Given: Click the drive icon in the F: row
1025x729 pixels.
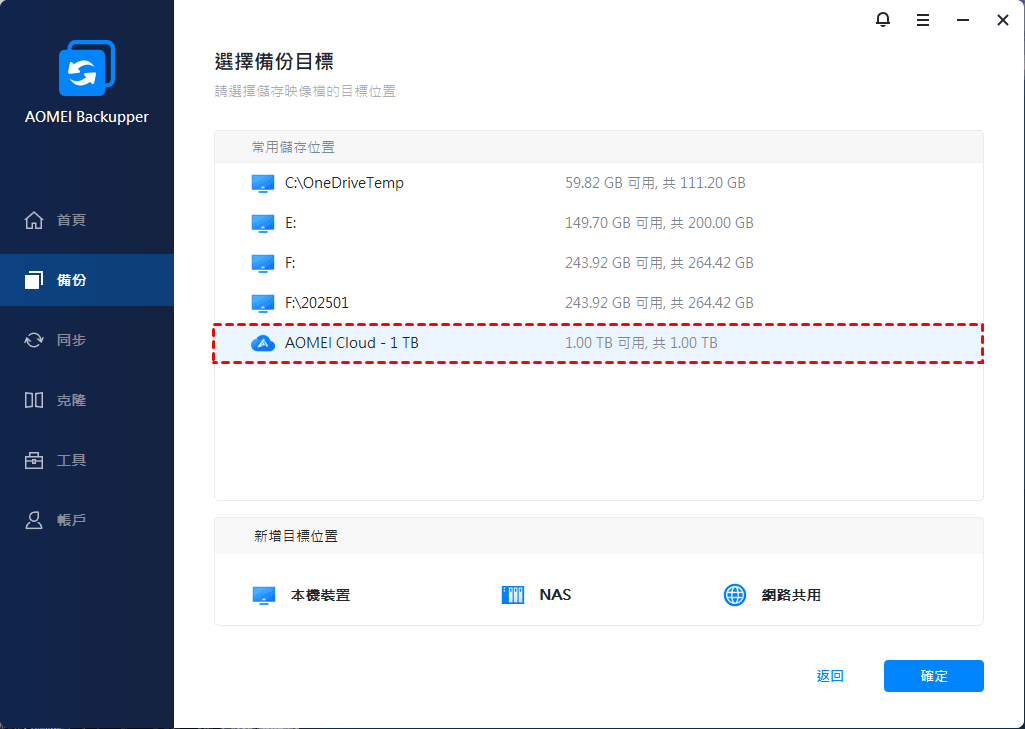Looking at the screenshot, I should coord(263,263).
